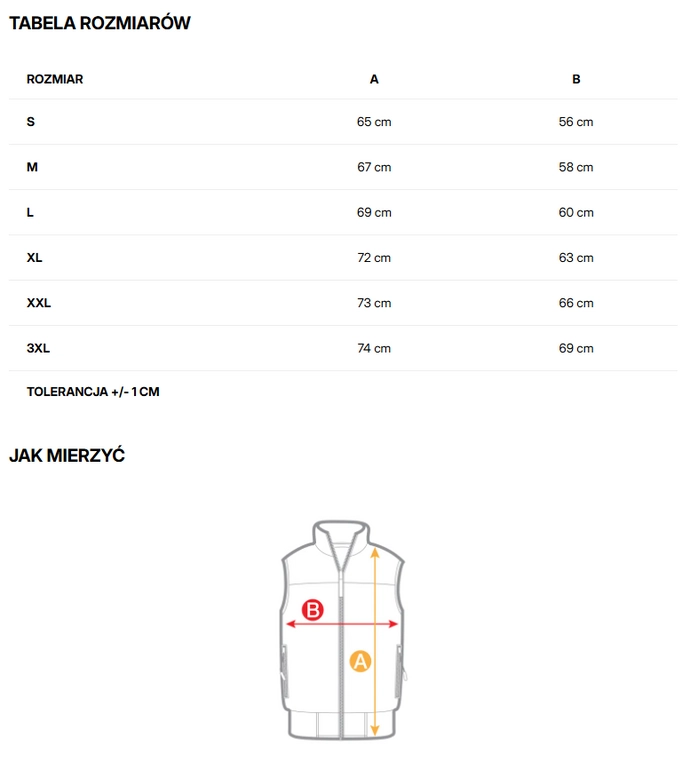Click the 56 cm value for size S

(576, 122)
